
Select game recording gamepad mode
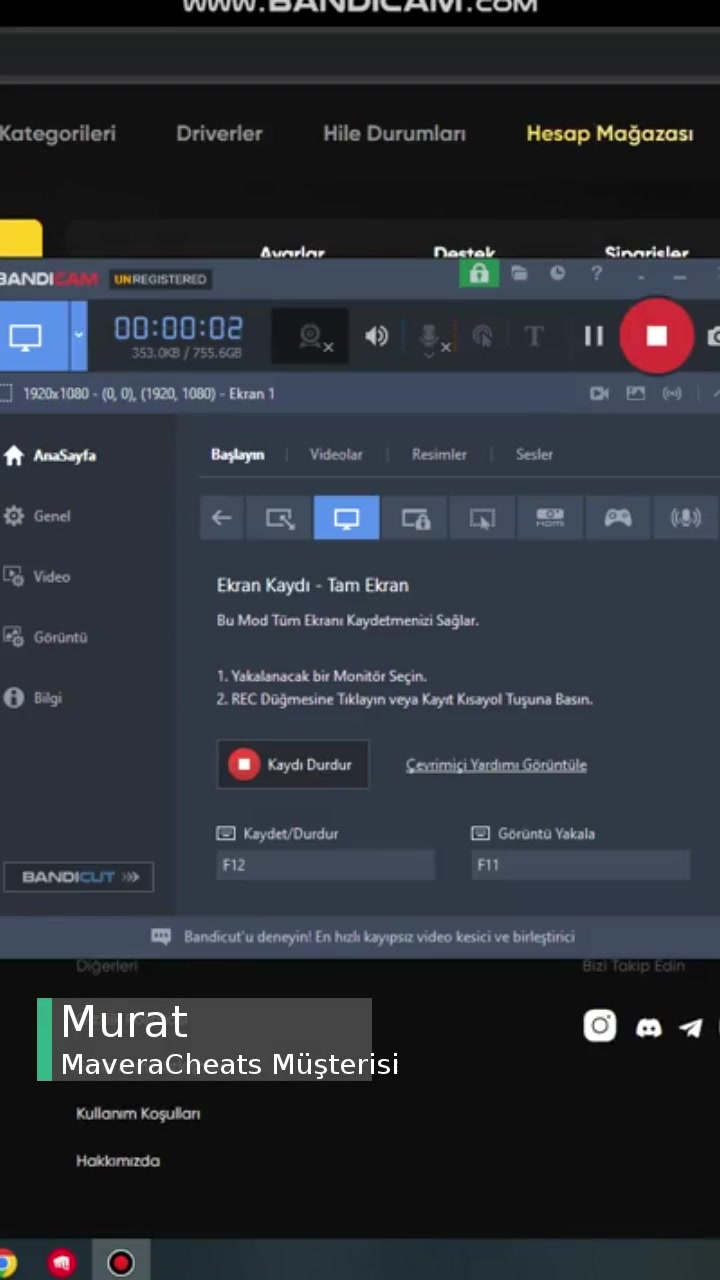tap(617, 518)
